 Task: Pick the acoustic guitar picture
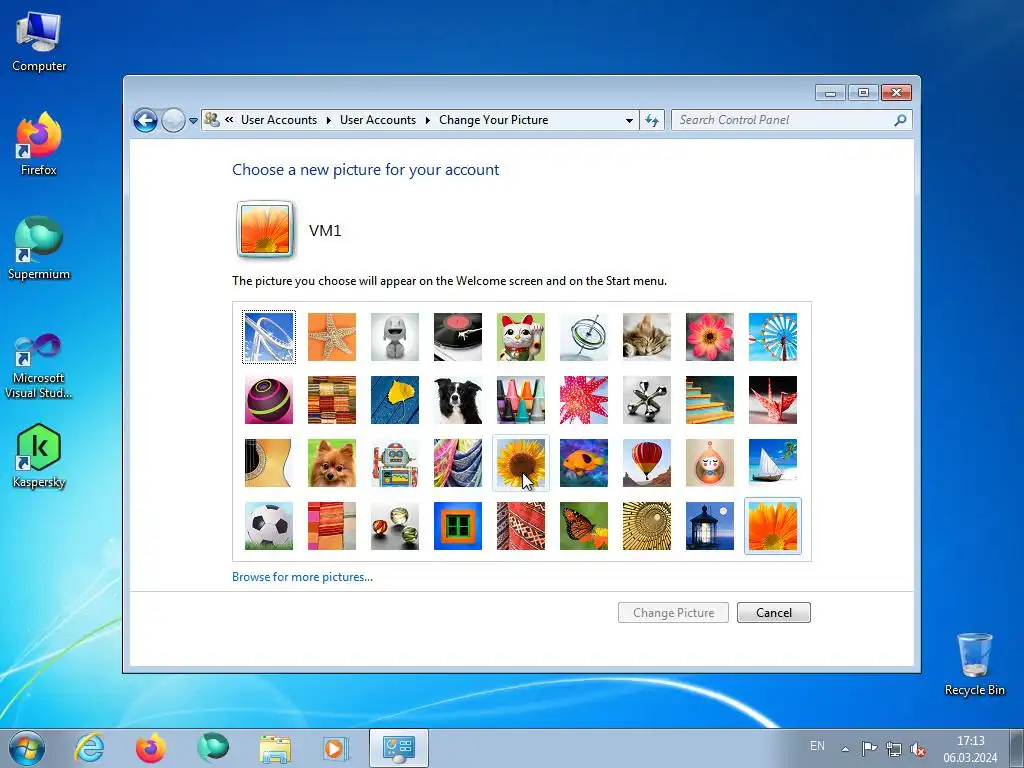pos(268,463)
